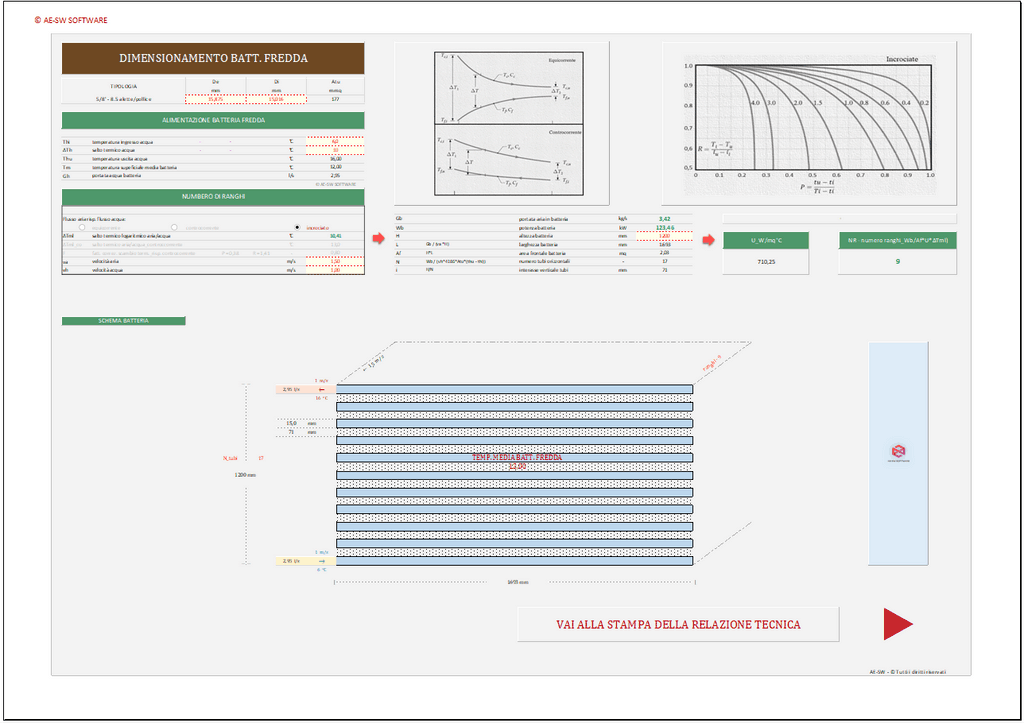Click the velocità aria input cell

(335, 261)
